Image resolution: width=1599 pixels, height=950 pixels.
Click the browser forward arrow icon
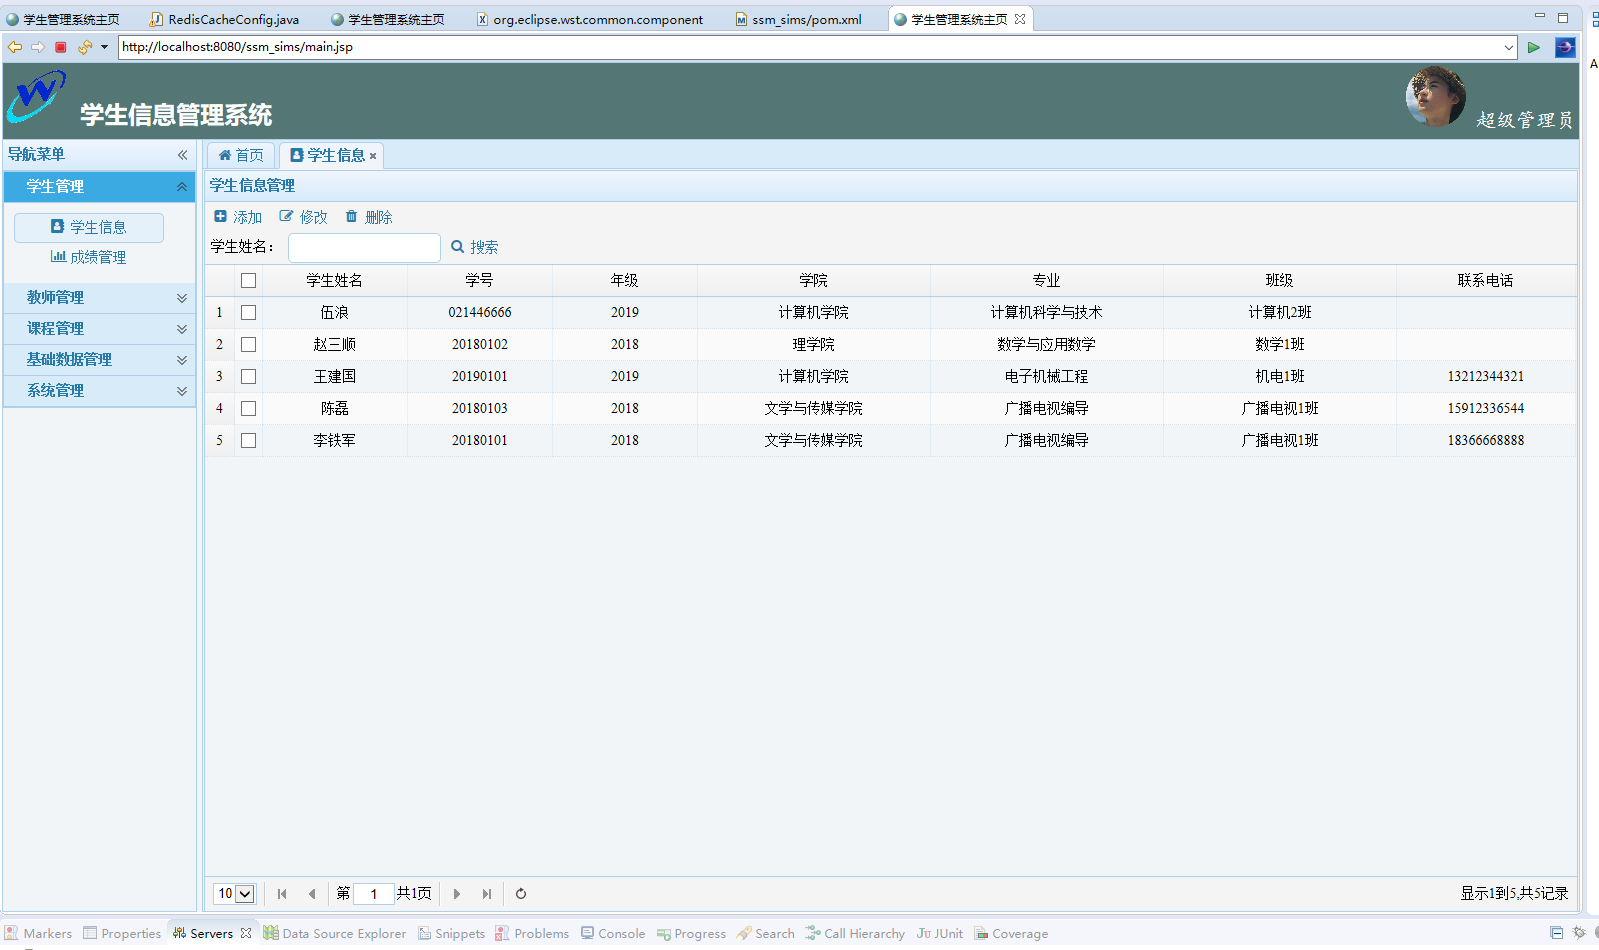(38, 47)
